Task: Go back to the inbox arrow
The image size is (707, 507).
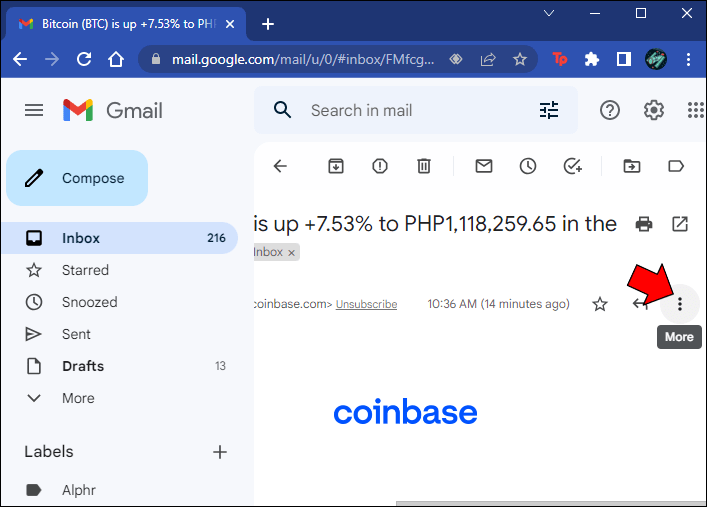Action: (x=280, y=166)
